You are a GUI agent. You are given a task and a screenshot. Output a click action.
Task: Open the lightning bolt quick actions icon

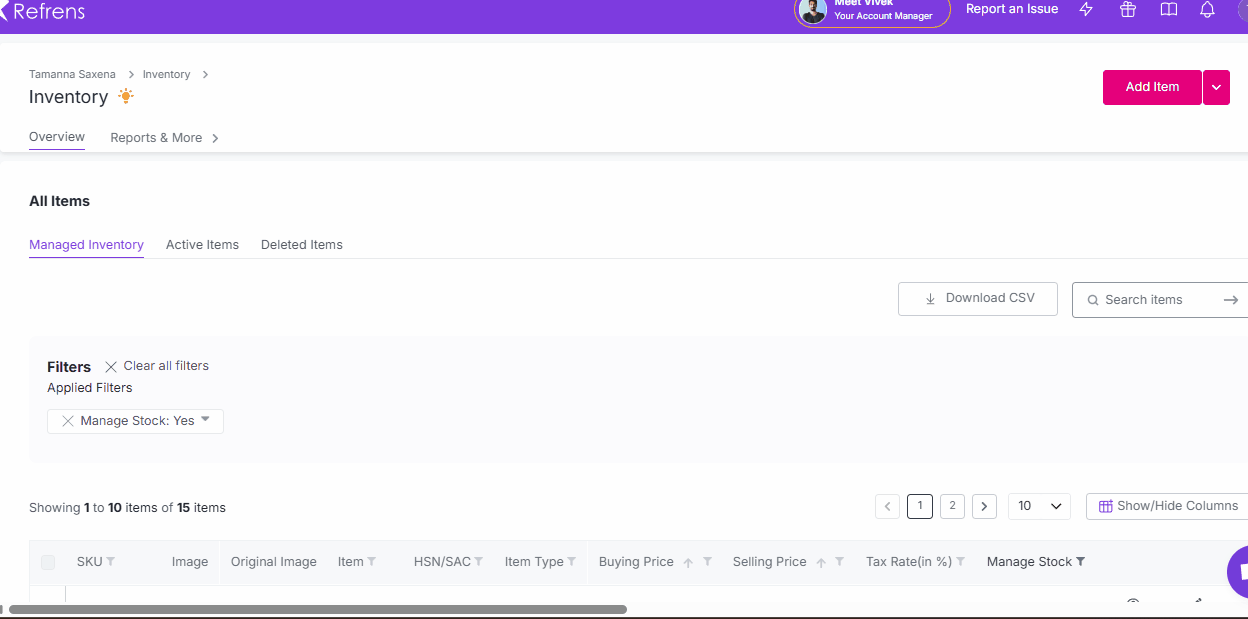(x=1087, y=9)
